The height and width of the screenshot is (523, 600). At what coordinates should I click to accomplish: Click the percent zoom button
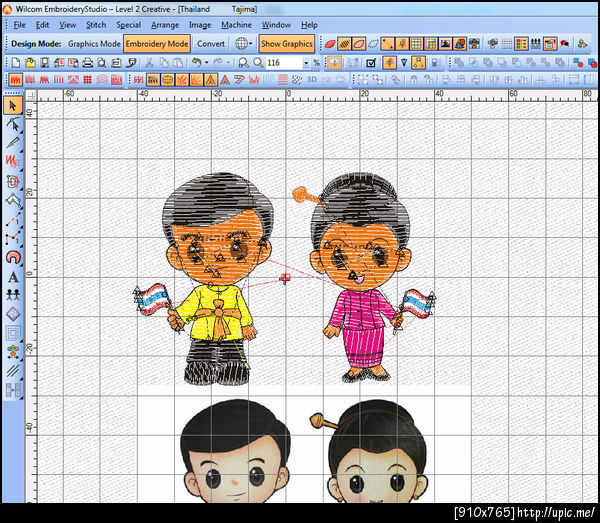[316, 63]
